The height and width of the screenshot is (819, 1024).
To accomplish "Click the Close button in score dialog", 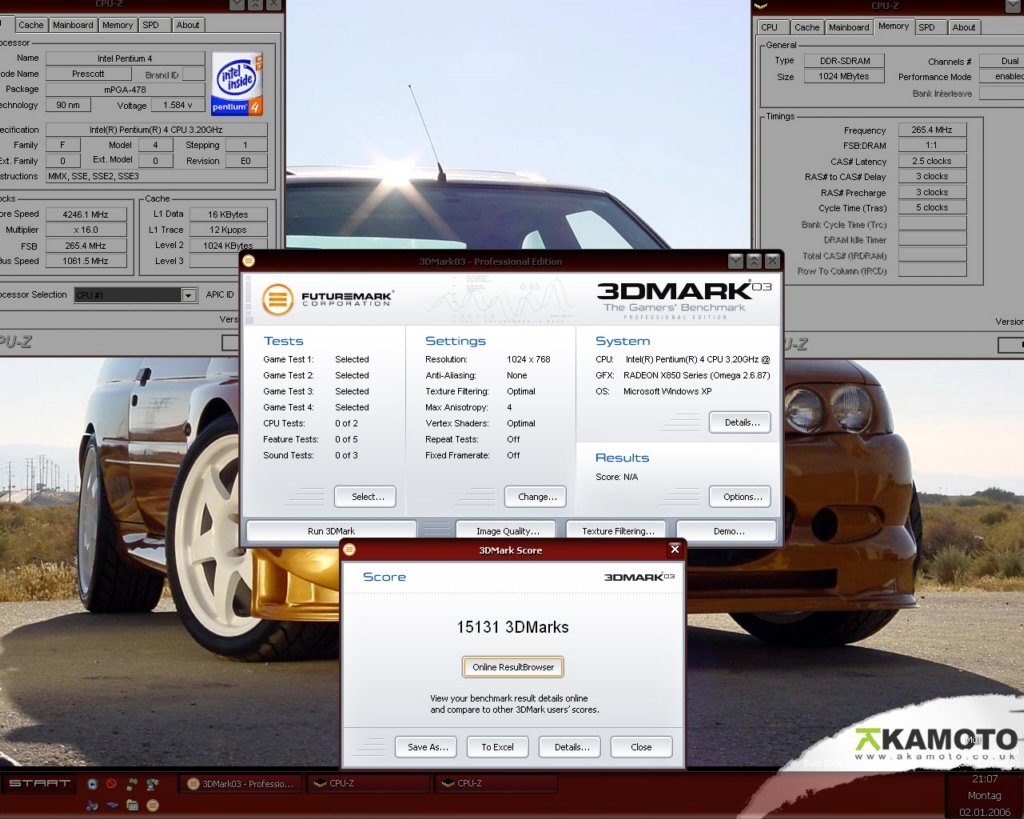I will 641,747.
